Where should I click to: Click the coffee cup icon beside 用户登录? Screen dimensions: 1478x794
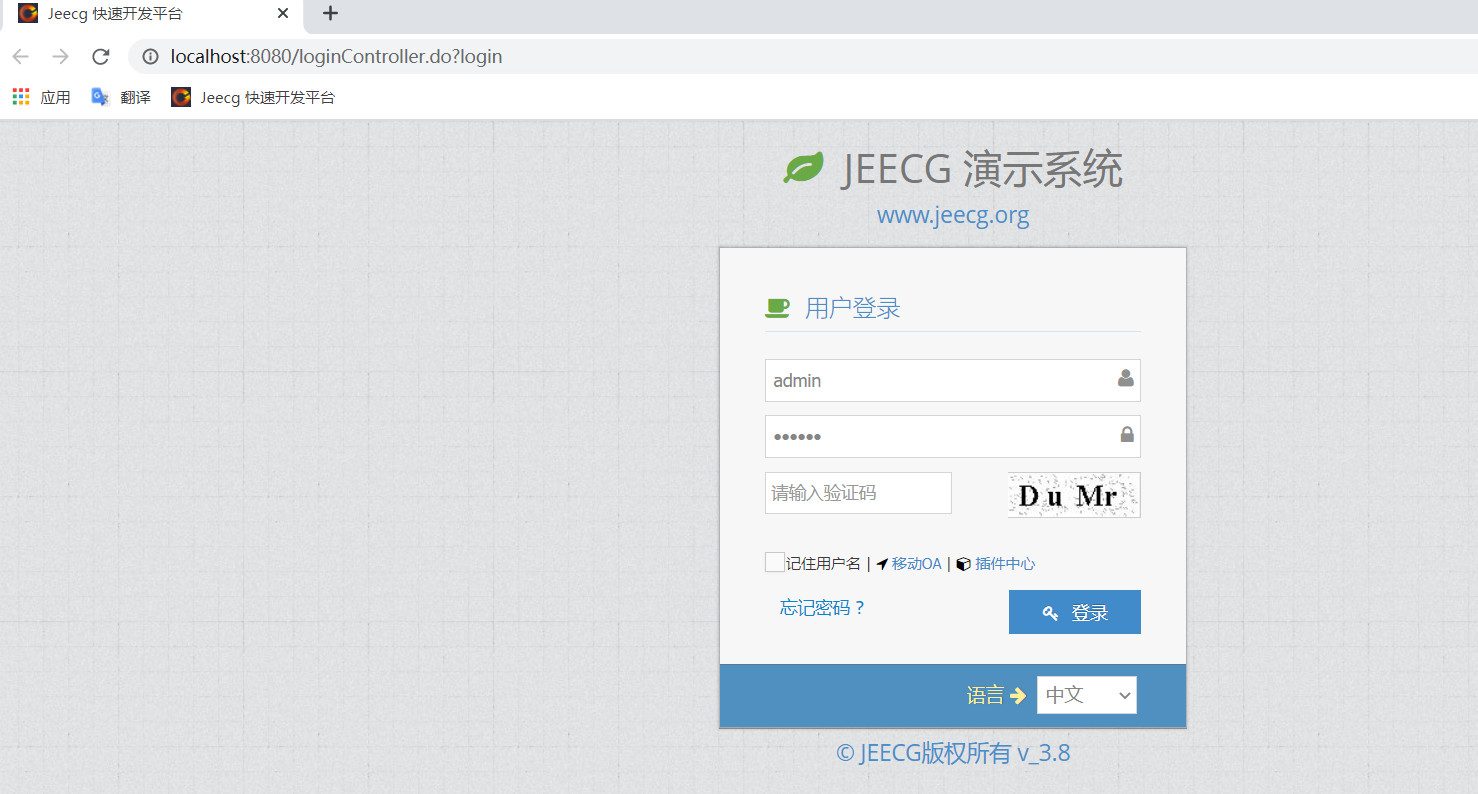pyautogui.click(x=777, y=308)
